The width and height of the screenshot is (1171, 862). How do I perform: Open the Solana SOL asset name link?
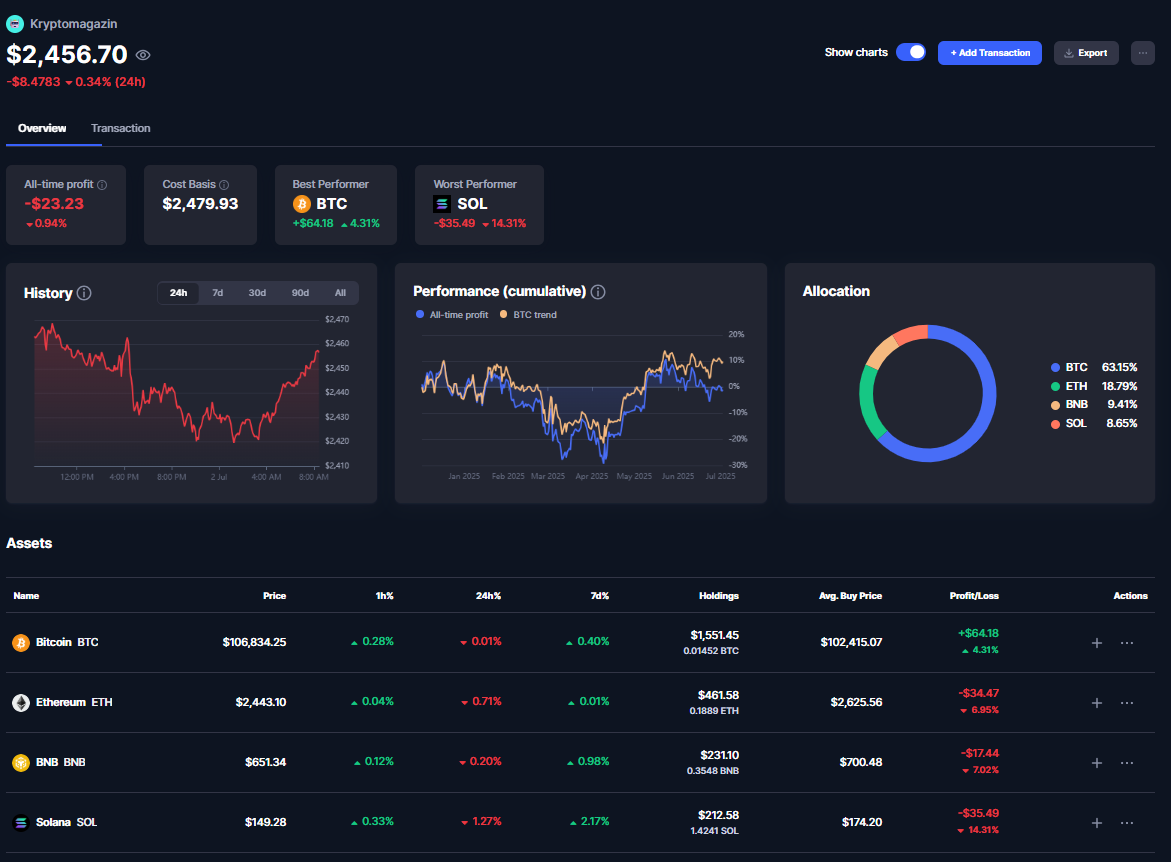[x=66, y=822]
